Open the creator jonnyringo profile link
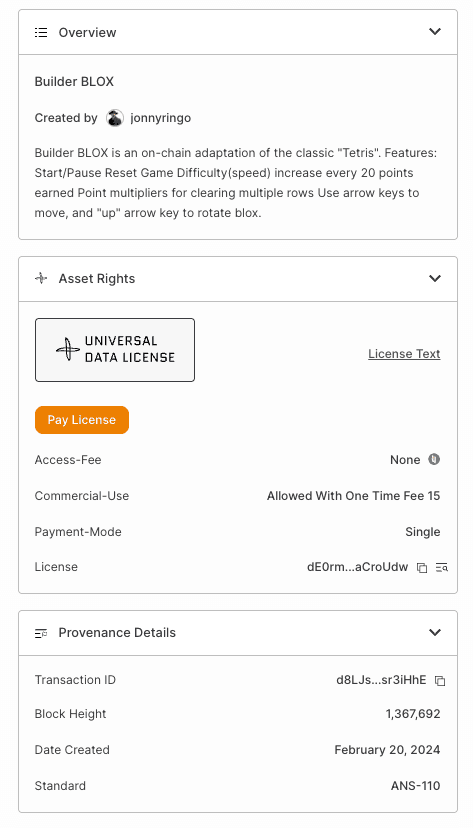The image size is (473, 828). [x=160, y=118]
